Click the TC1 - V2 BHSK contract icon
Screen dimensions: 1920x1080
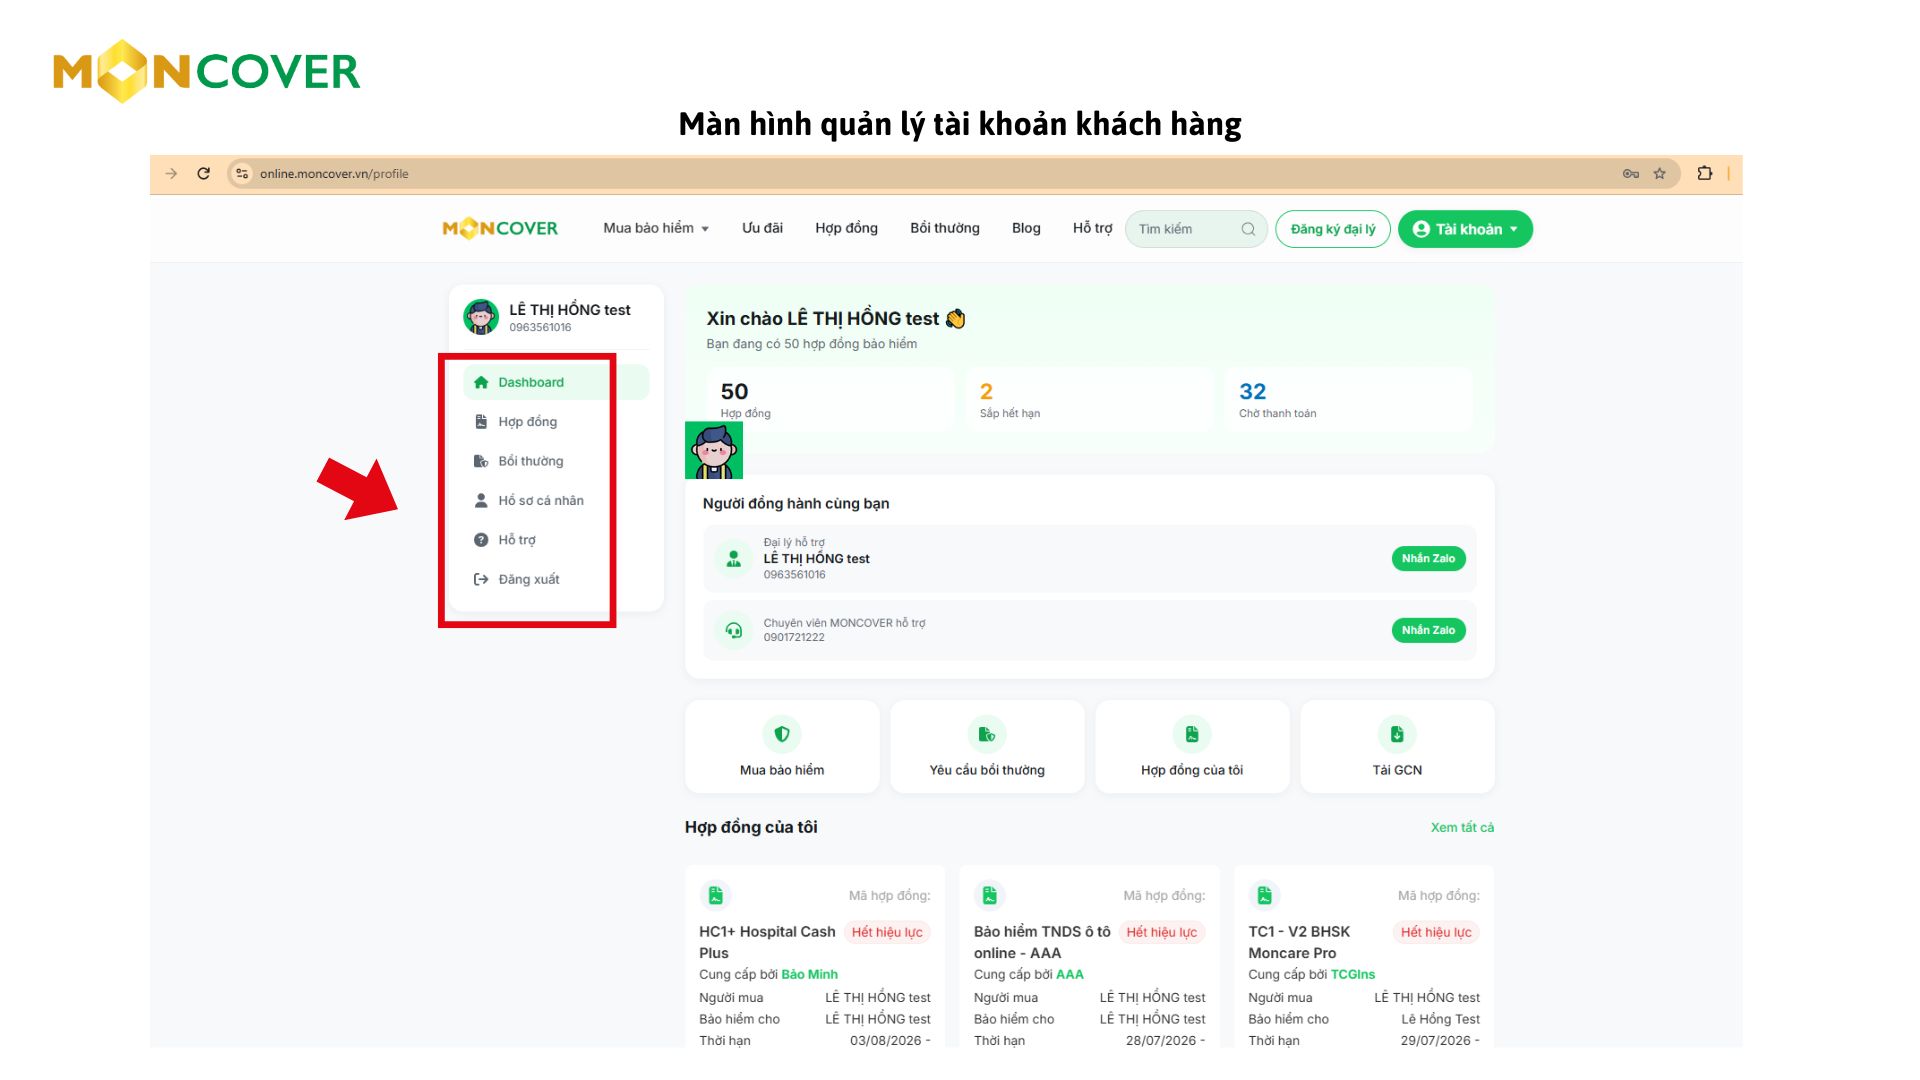(x=1265, y=895)
